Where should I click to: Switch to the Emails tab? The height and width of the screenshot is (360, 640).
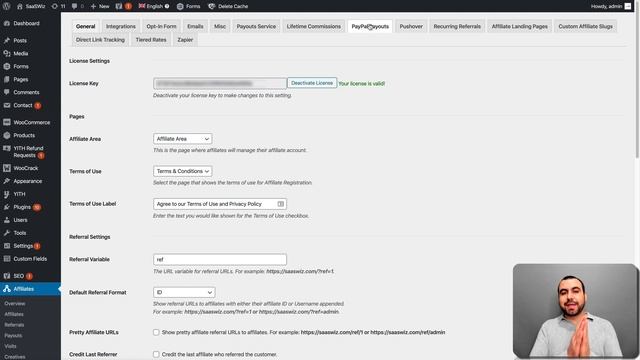click(x=195, y=26)
